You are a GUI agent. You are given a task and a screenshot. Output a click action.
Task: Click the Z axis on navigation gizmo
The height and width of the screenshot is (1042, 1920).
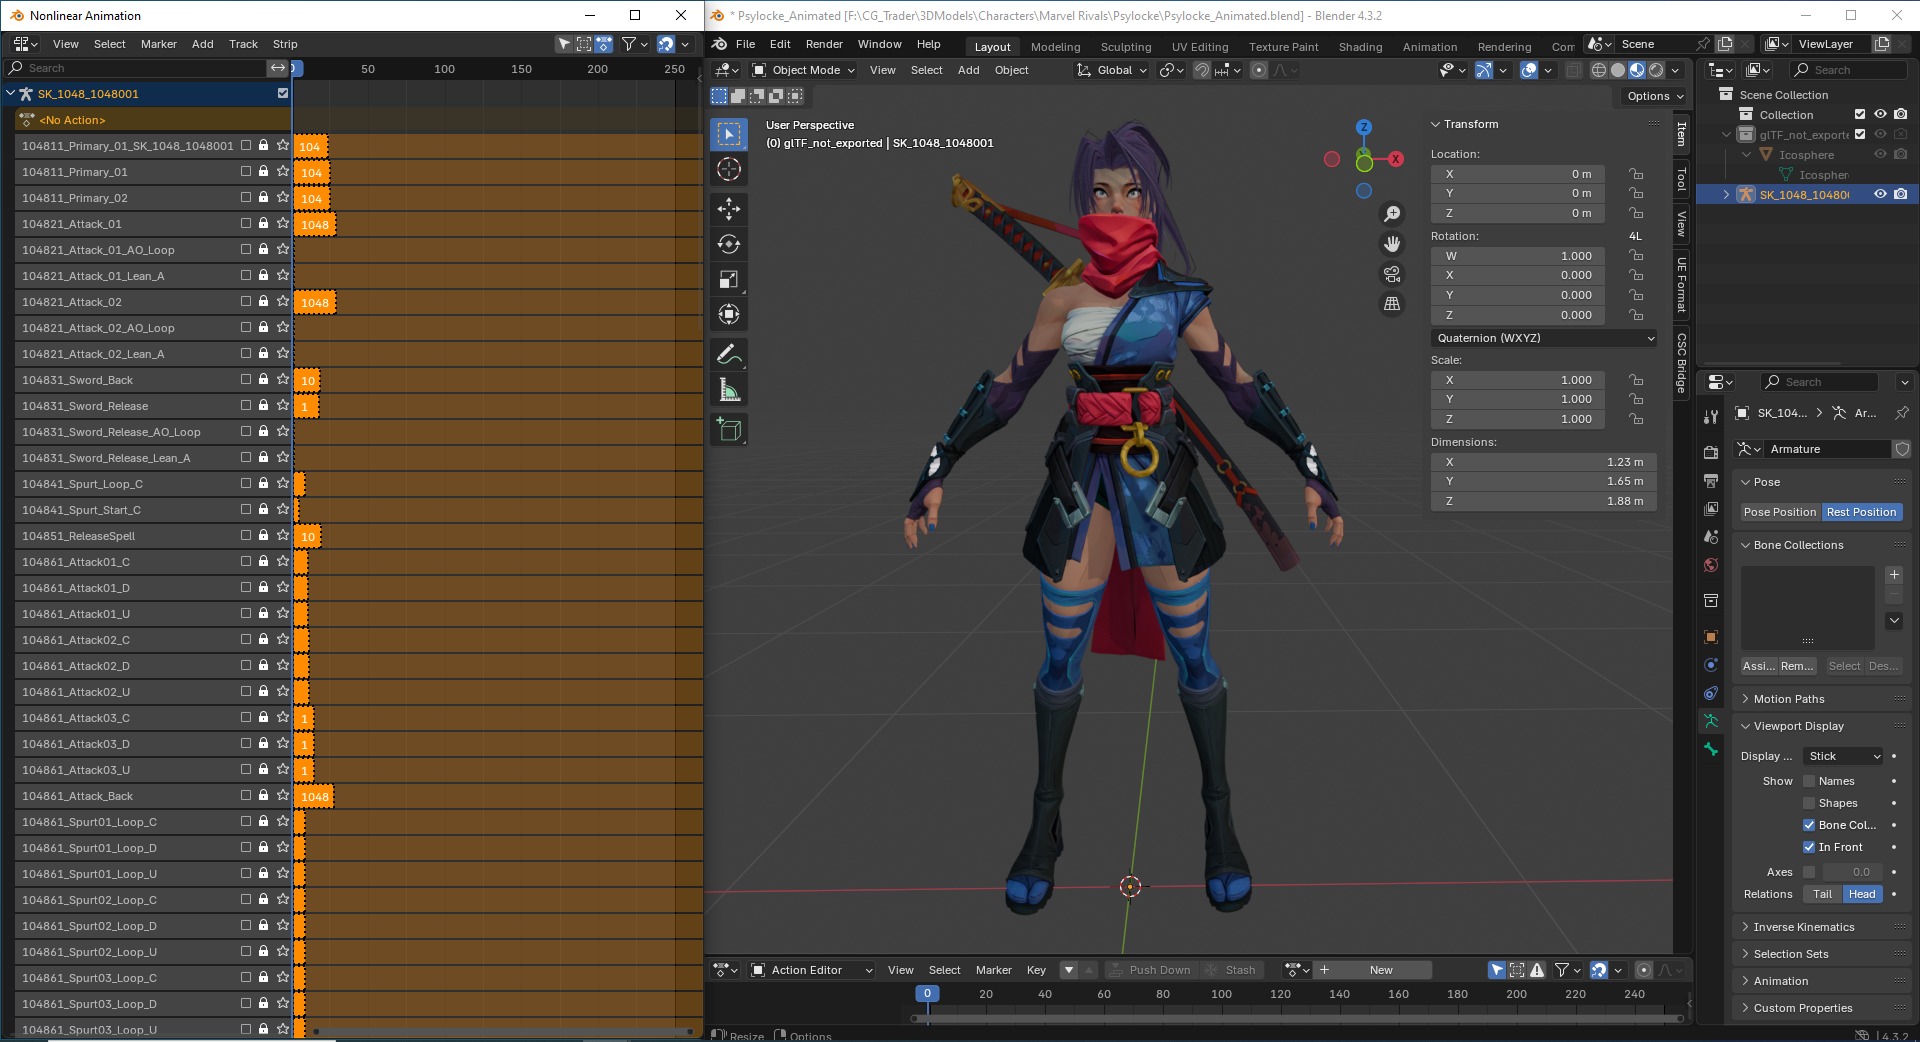click(1364, 127)
